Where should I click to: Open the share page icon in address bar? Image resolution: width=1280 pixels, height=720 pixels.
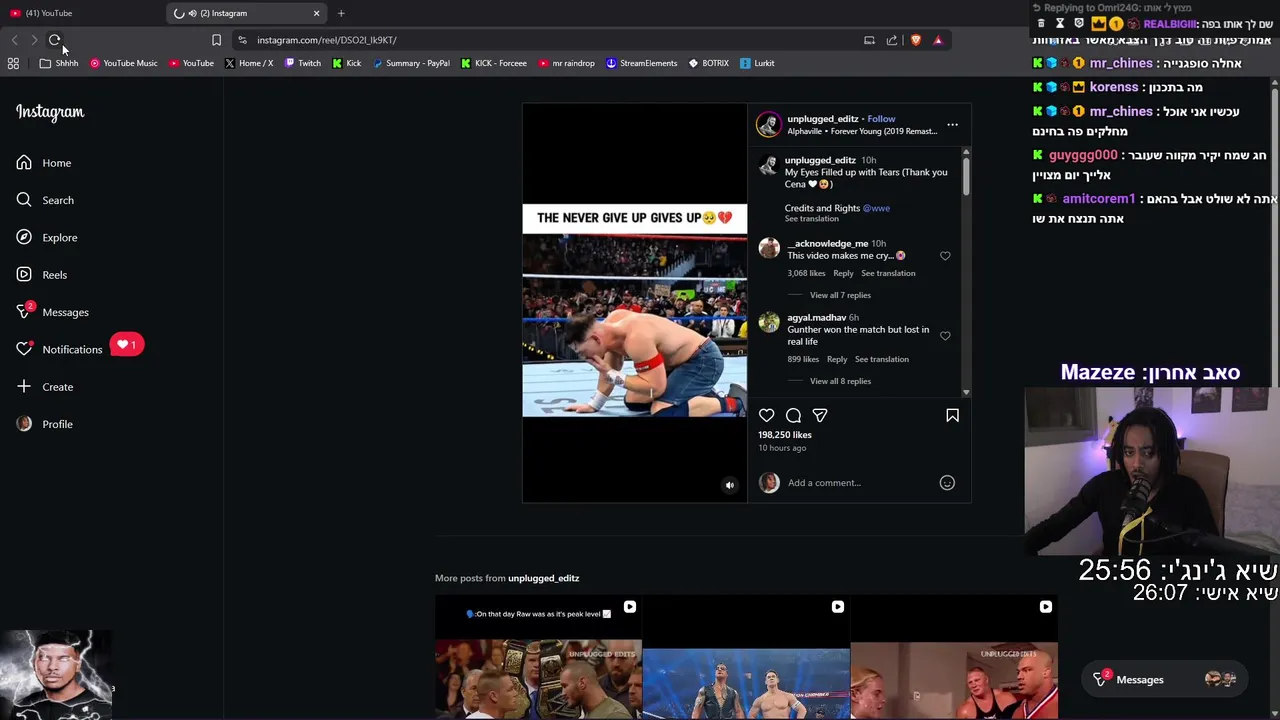point(892,40)
